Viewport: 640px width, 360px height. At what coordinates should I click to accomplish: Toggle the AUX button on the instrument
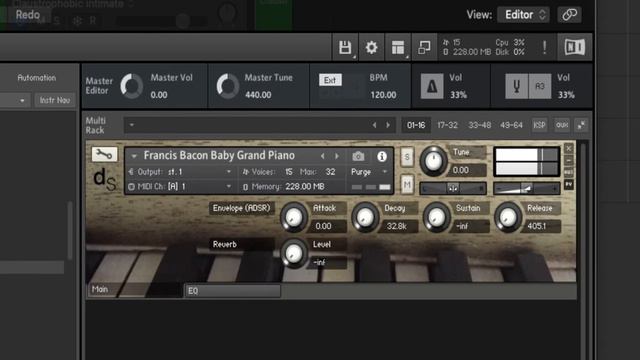click(x=569, y=172)
